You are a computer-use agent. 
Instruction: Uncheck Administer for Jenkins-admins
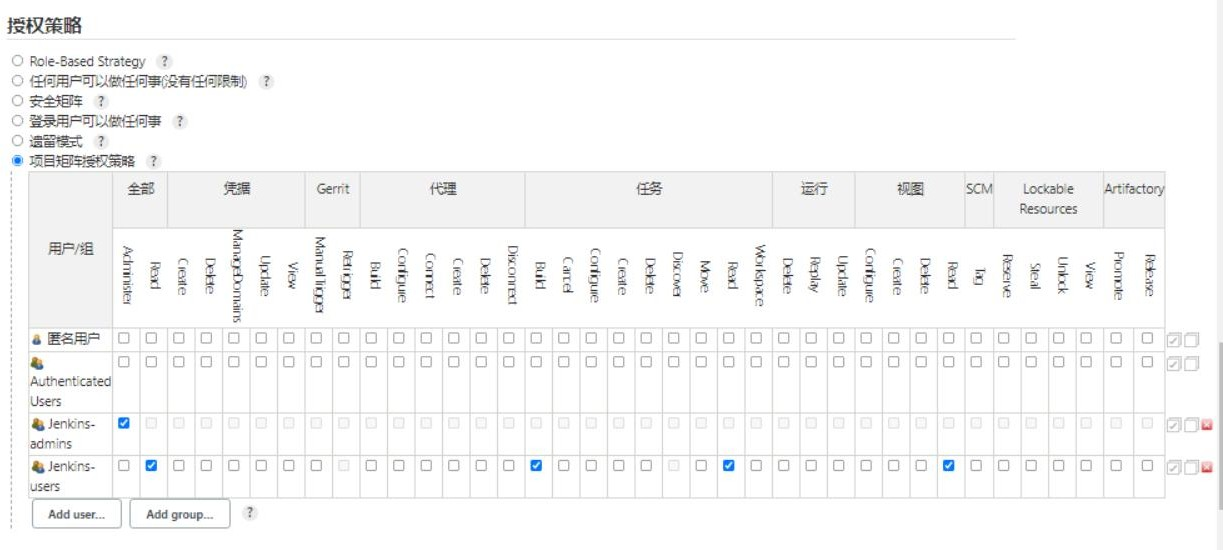[x=124, y=423]
